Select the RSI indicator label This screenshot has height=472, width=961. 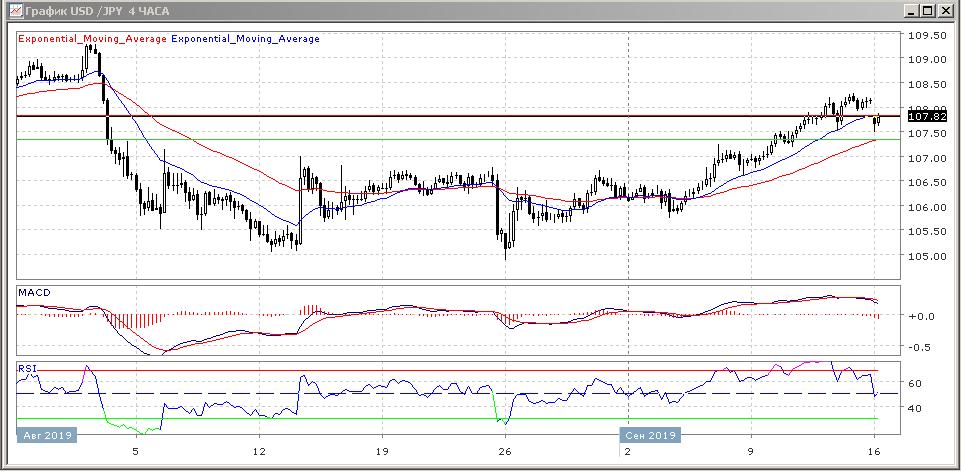pyautogui.click(x=27, y=368)
